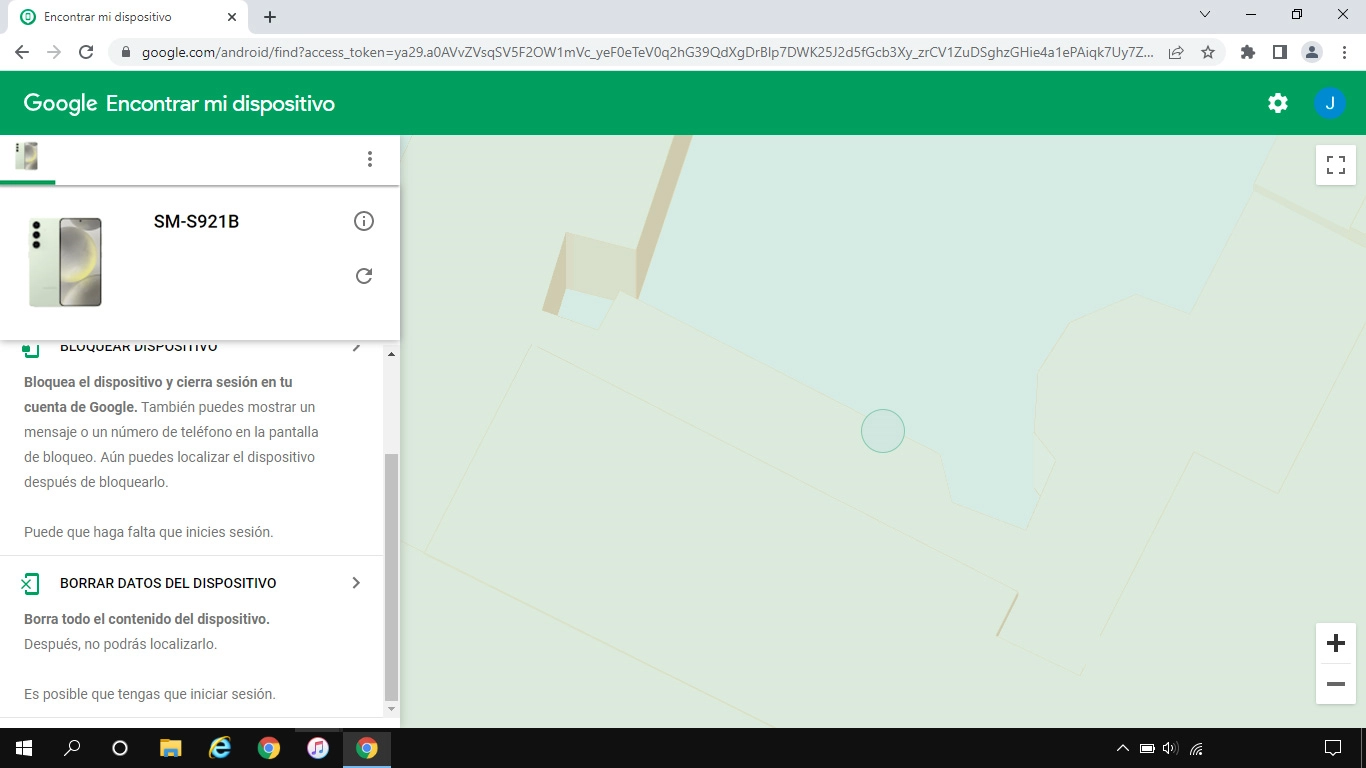Refresh the SM-S921B device location
The width and height of the screenshot is (1366, 768).
coord(364,276)
